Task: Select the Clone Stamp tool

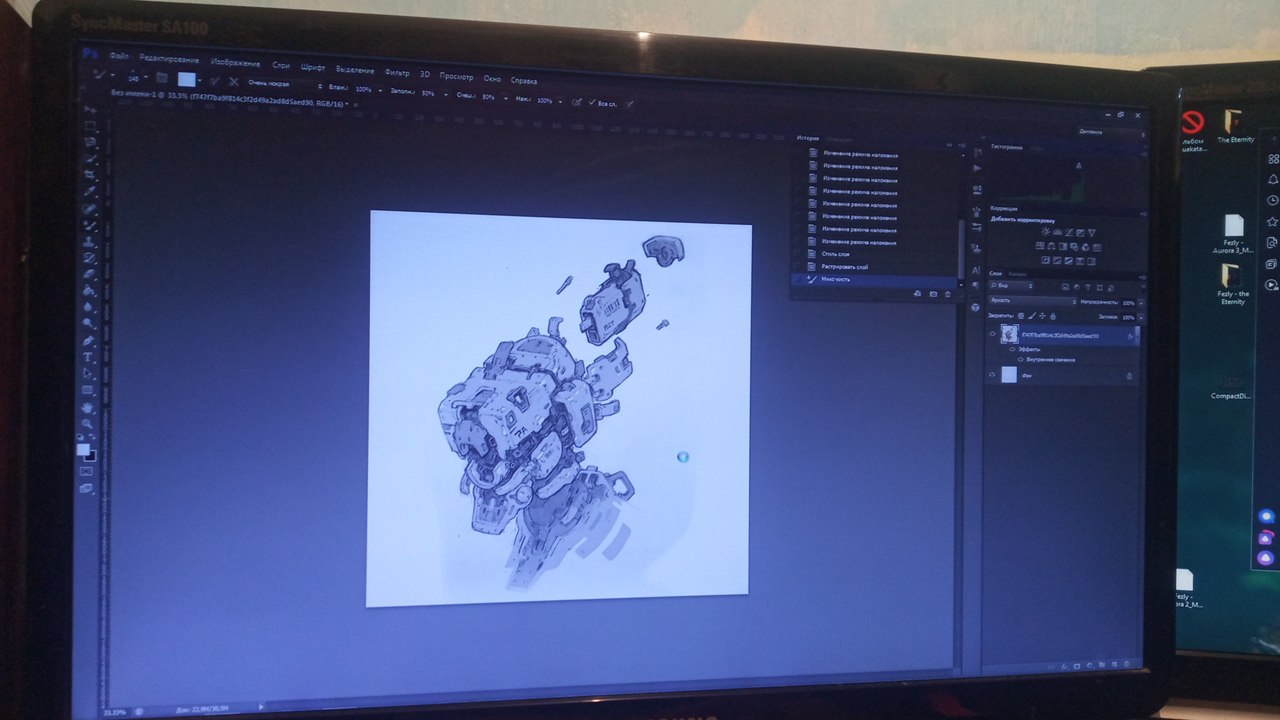Action: tap(89, 243)
